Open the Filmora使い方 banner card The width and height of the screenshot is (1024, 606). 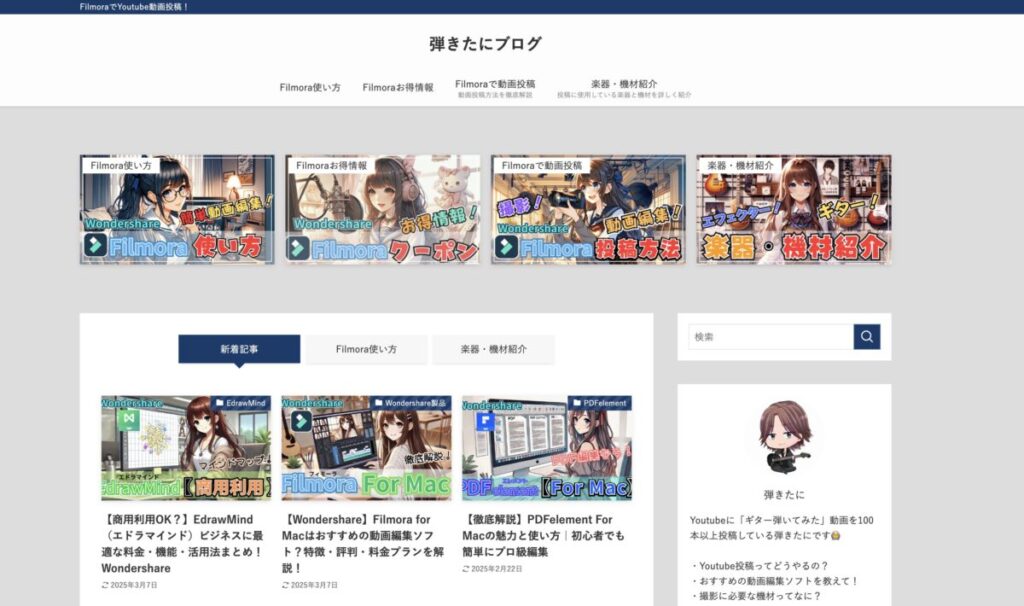[x=177, y=210]
